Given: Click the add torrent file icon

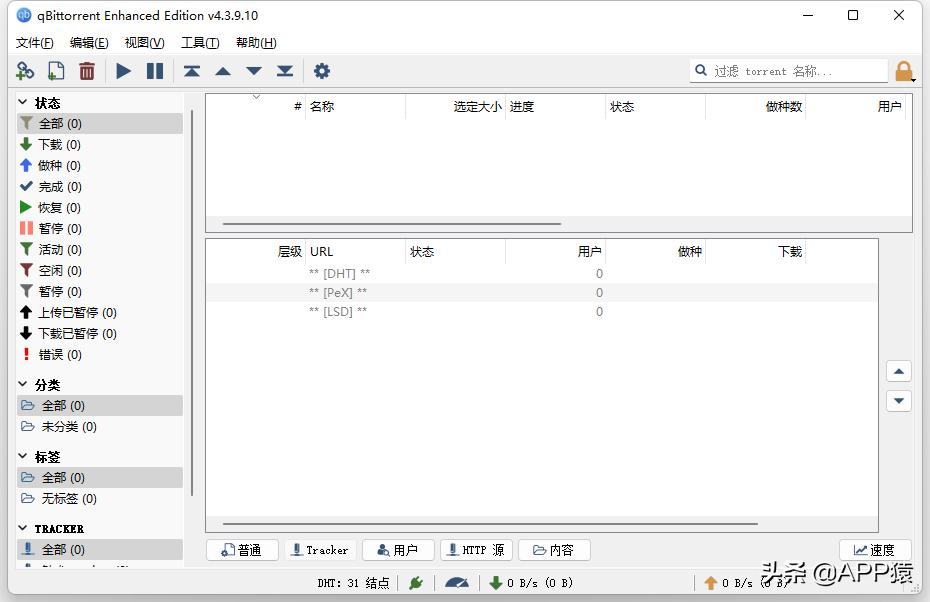Looking at the screenshot, I should pos(56,71).
